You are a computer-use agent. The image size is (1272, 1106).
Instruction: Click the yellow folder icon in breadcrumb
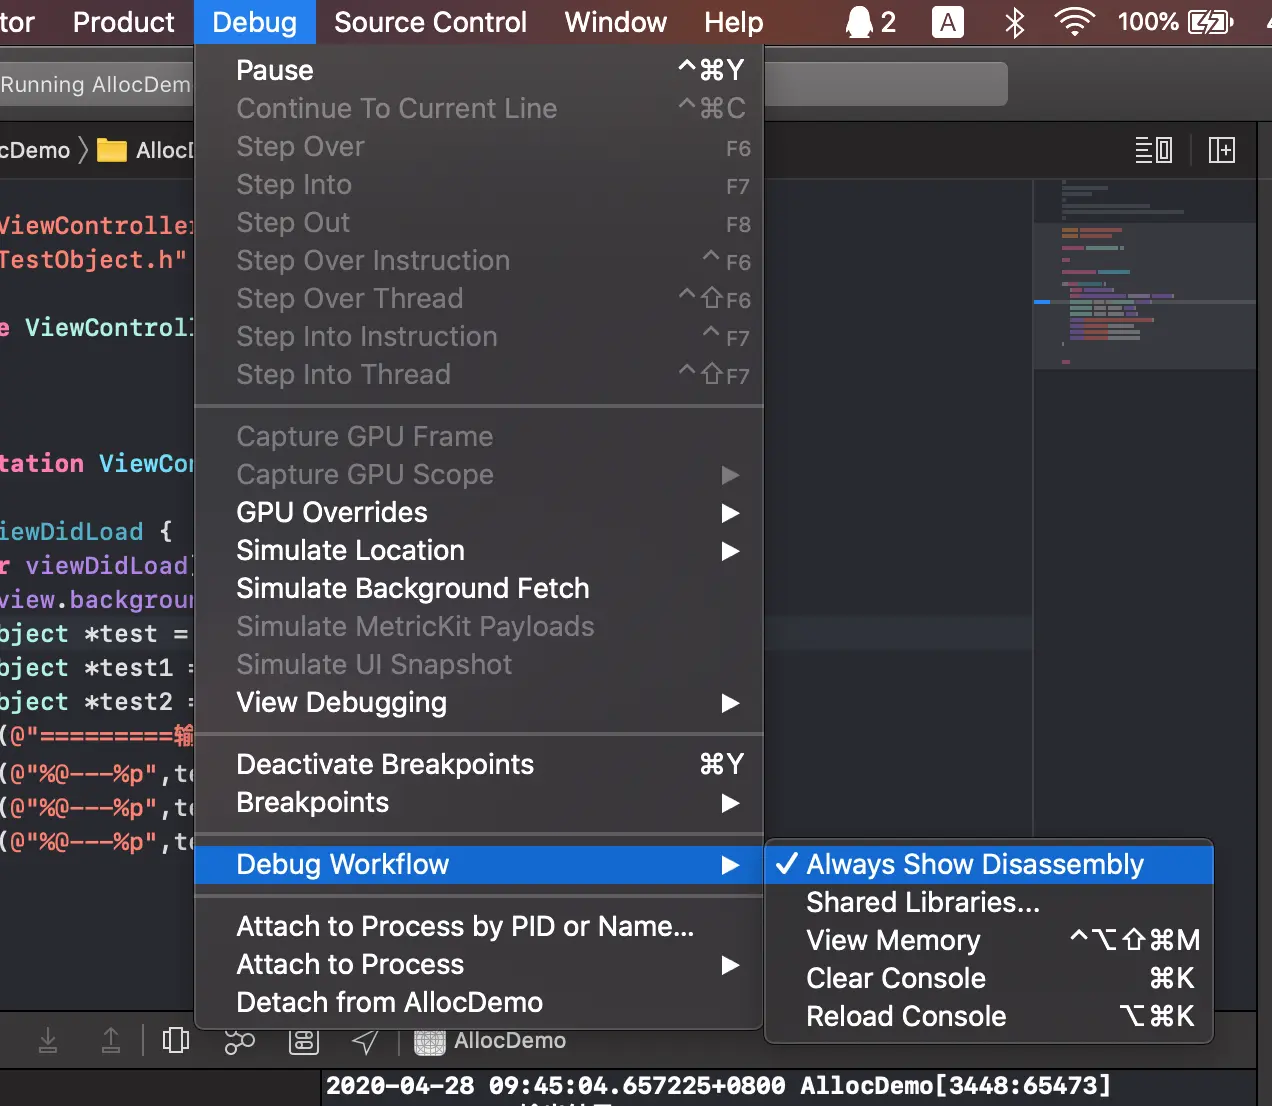pyautogui.click(x=111, y=150)
